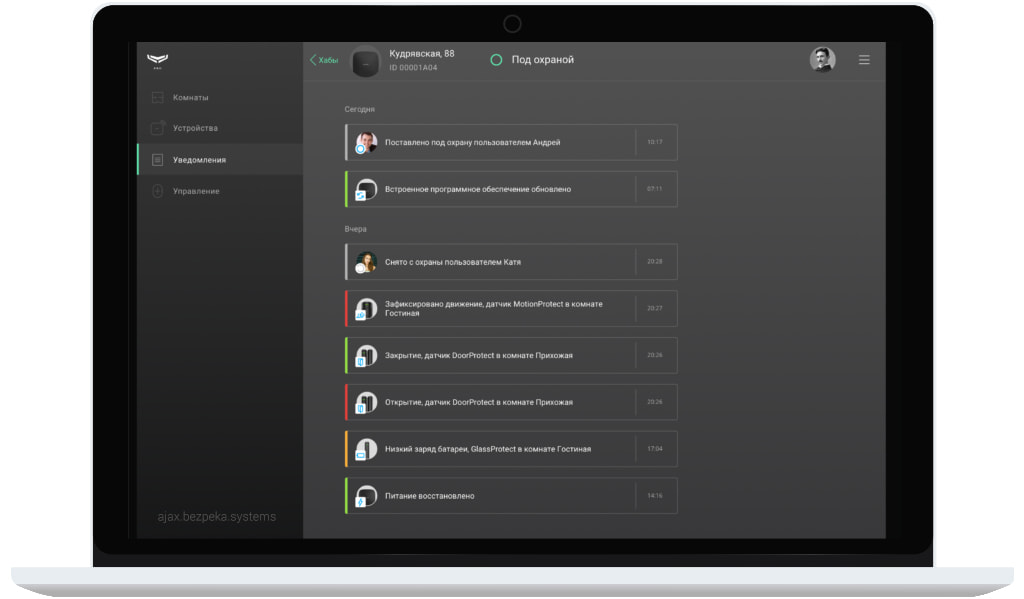
Task: Click Катя's avatar in the notification
Action: (x=366, y=262)
